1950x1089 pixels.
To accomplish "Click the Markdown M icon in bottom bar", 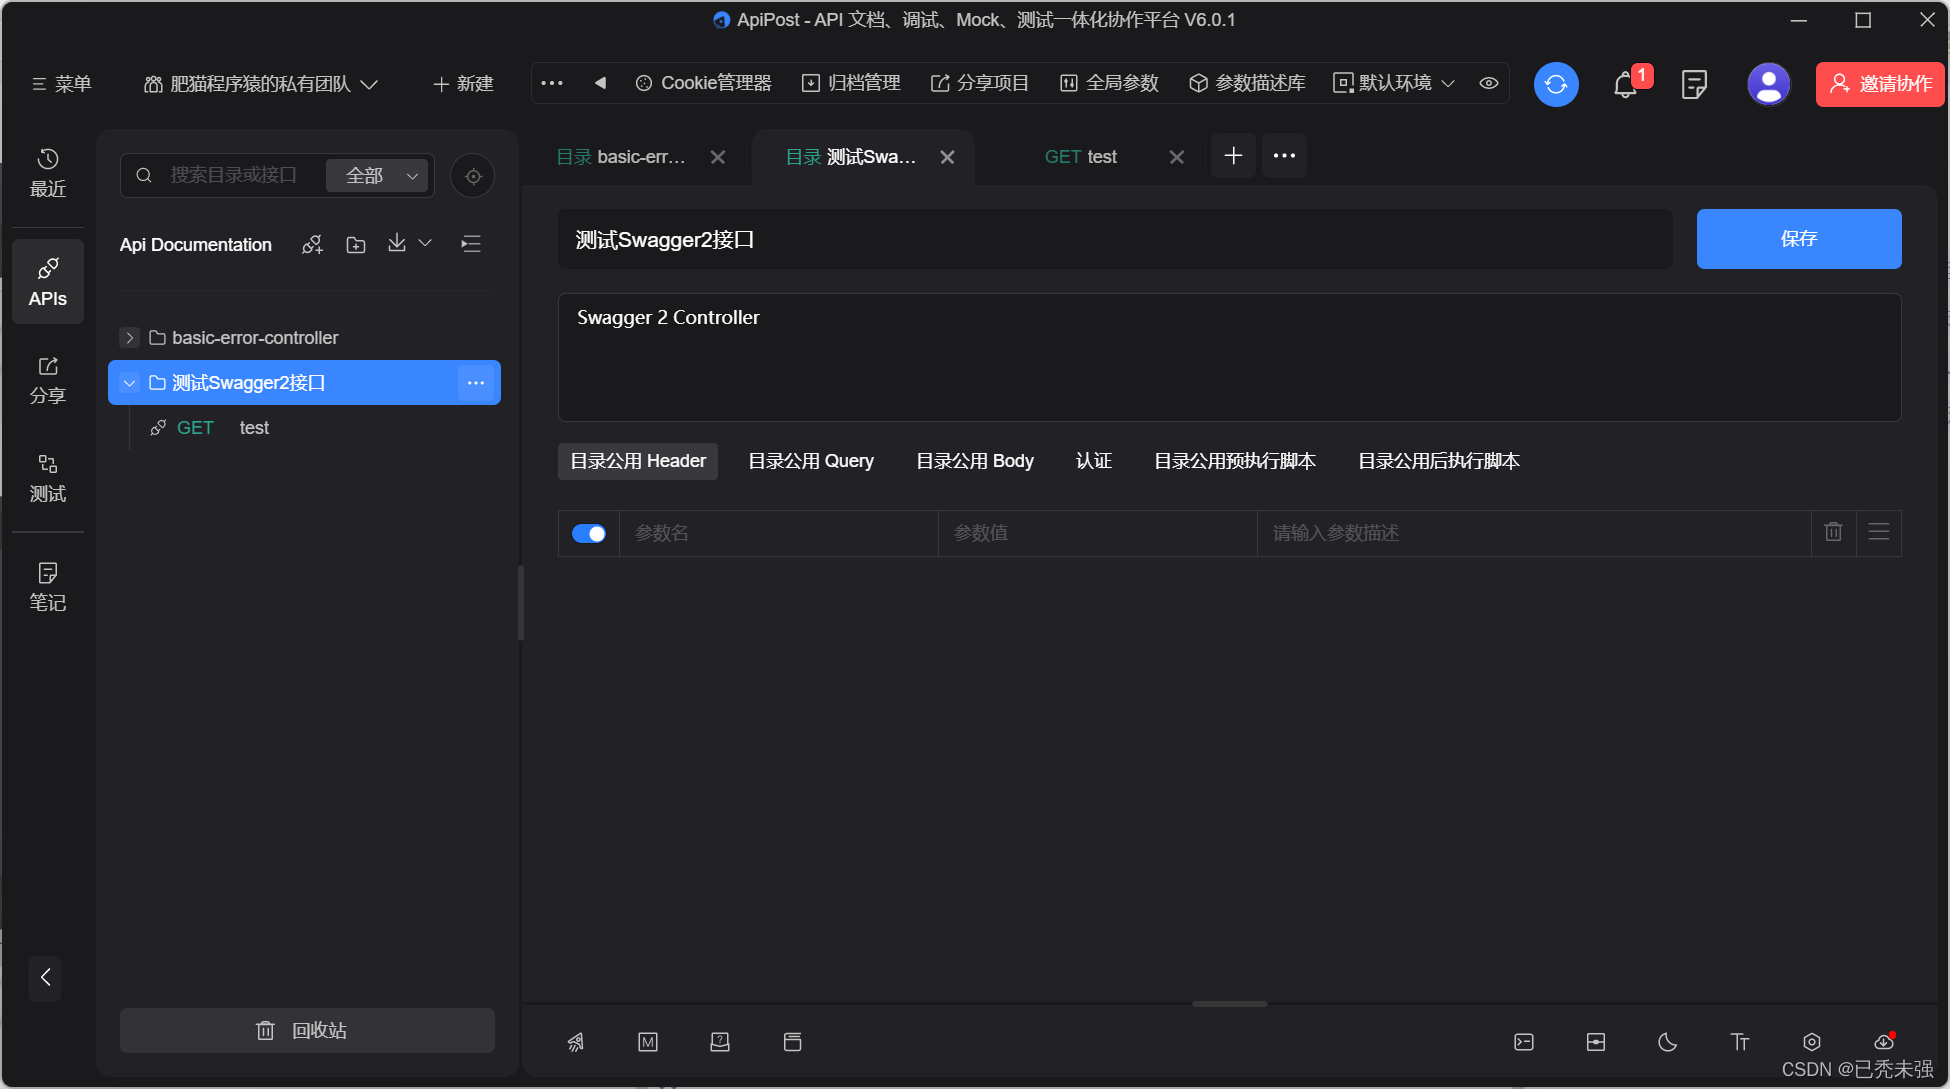I will [648, 1042].
